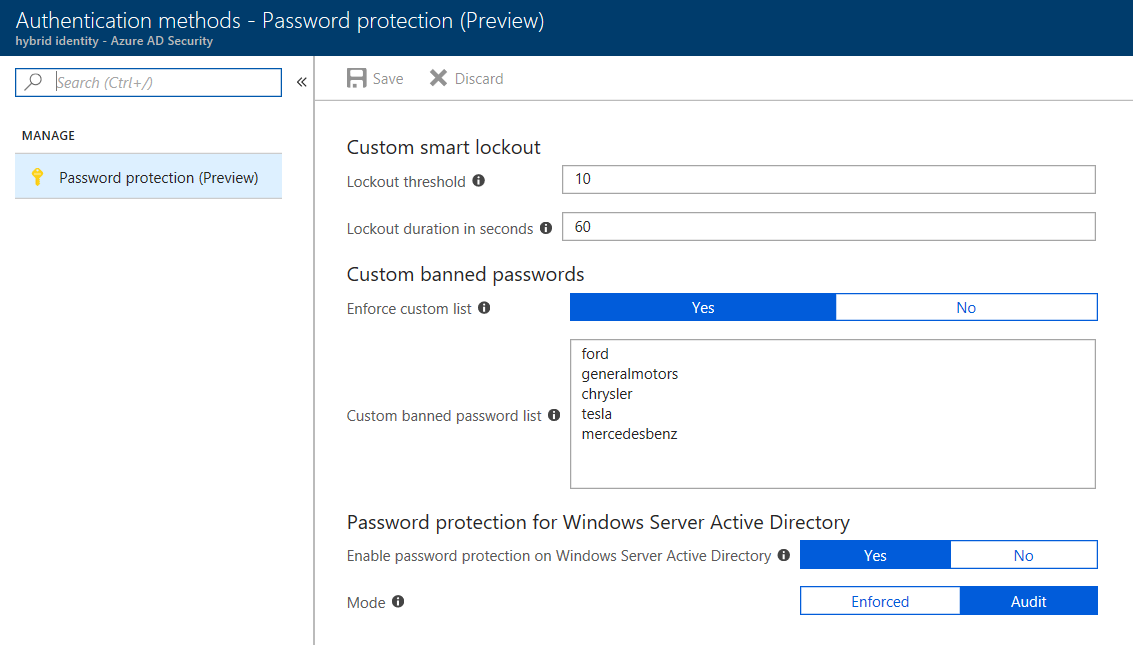Show info for Lockout threshold

tap(478, 181)
